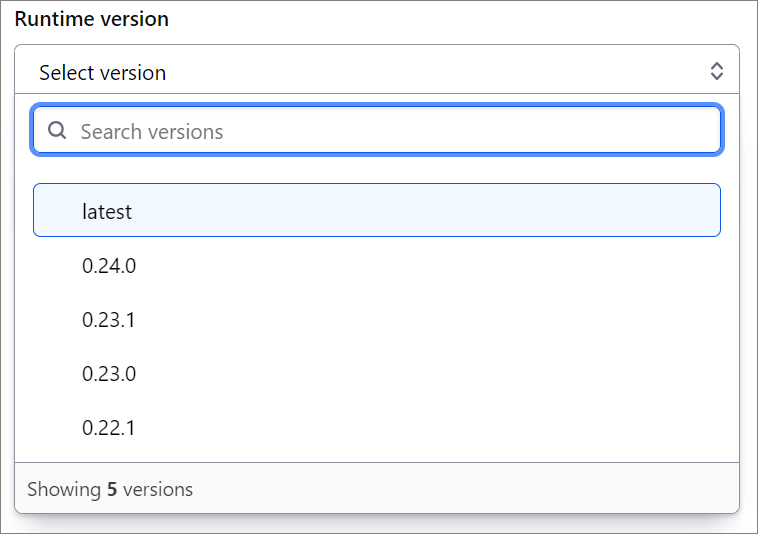Pick the 0.24.0 runtime release
758x534 pixels.
[377, 265]
